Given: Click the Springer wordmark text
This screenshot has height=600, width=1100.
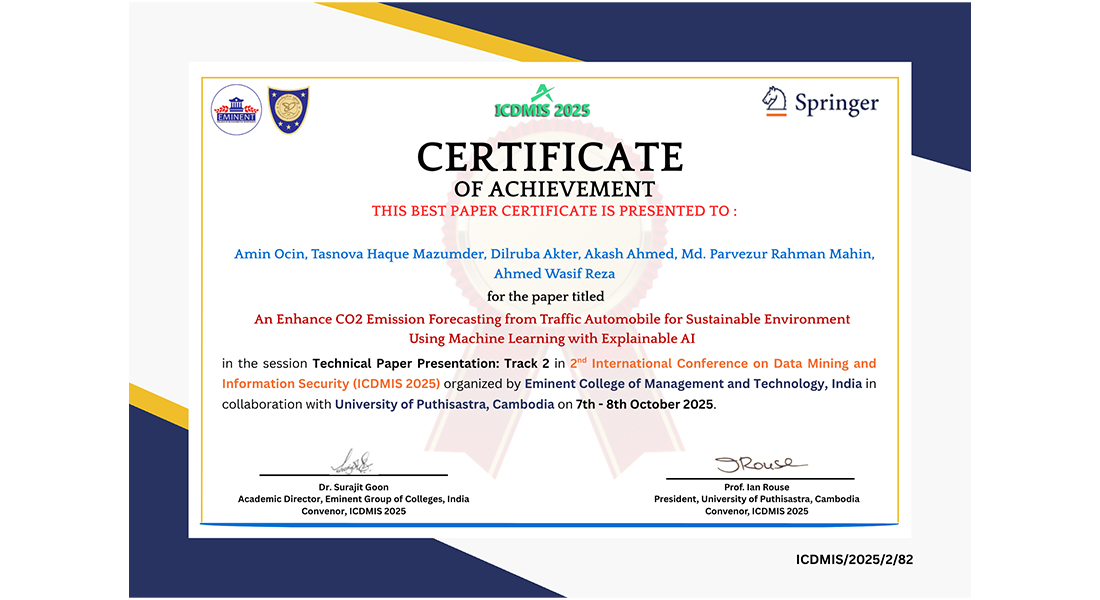Looking at the screenshot, I should click(x=836, y=103).
